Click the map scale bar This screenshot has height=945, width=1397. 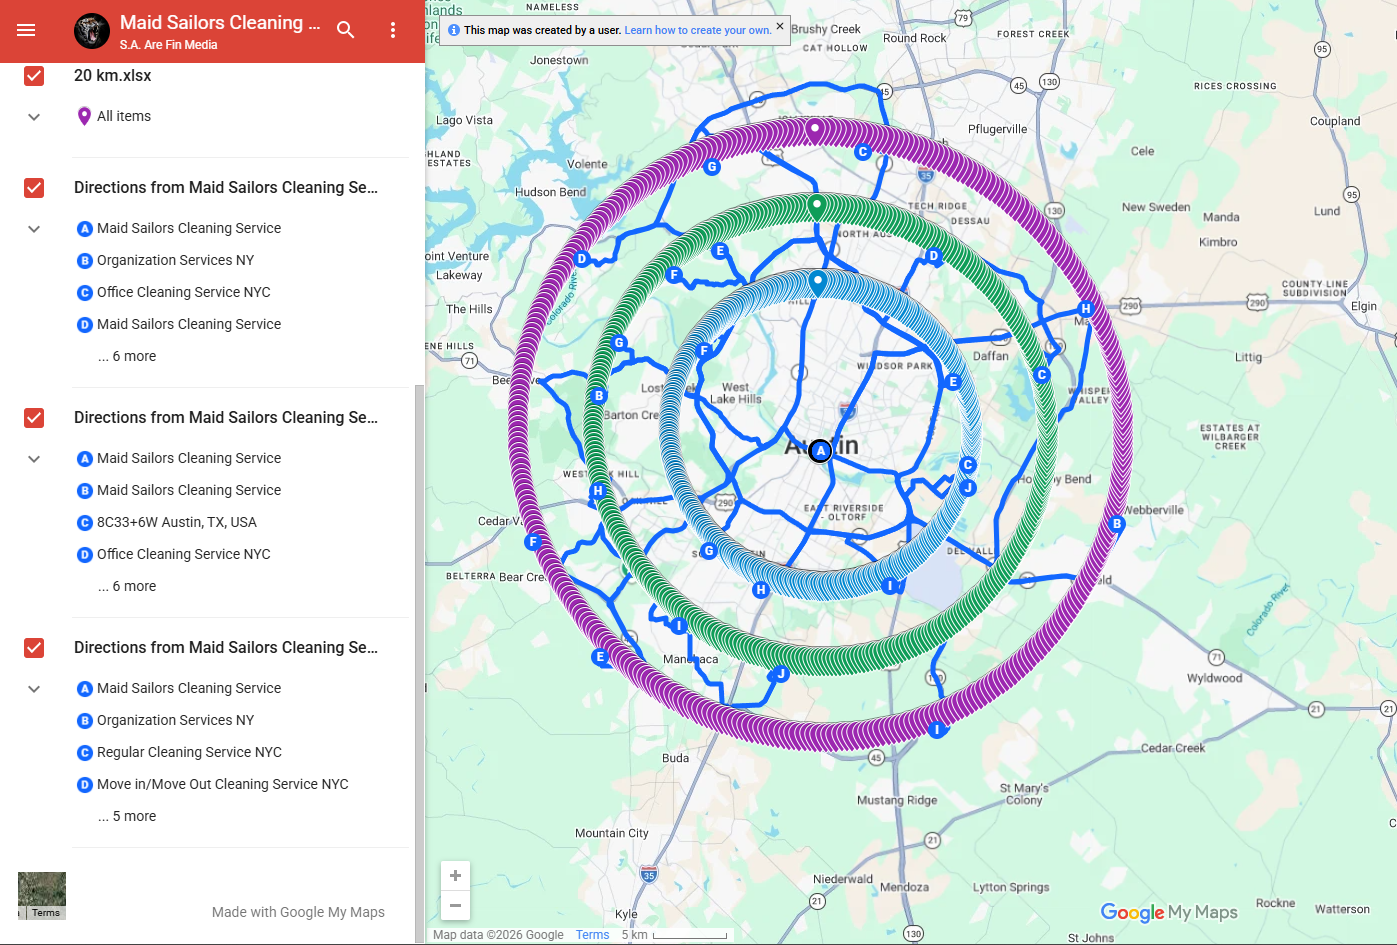click(690, 936)
